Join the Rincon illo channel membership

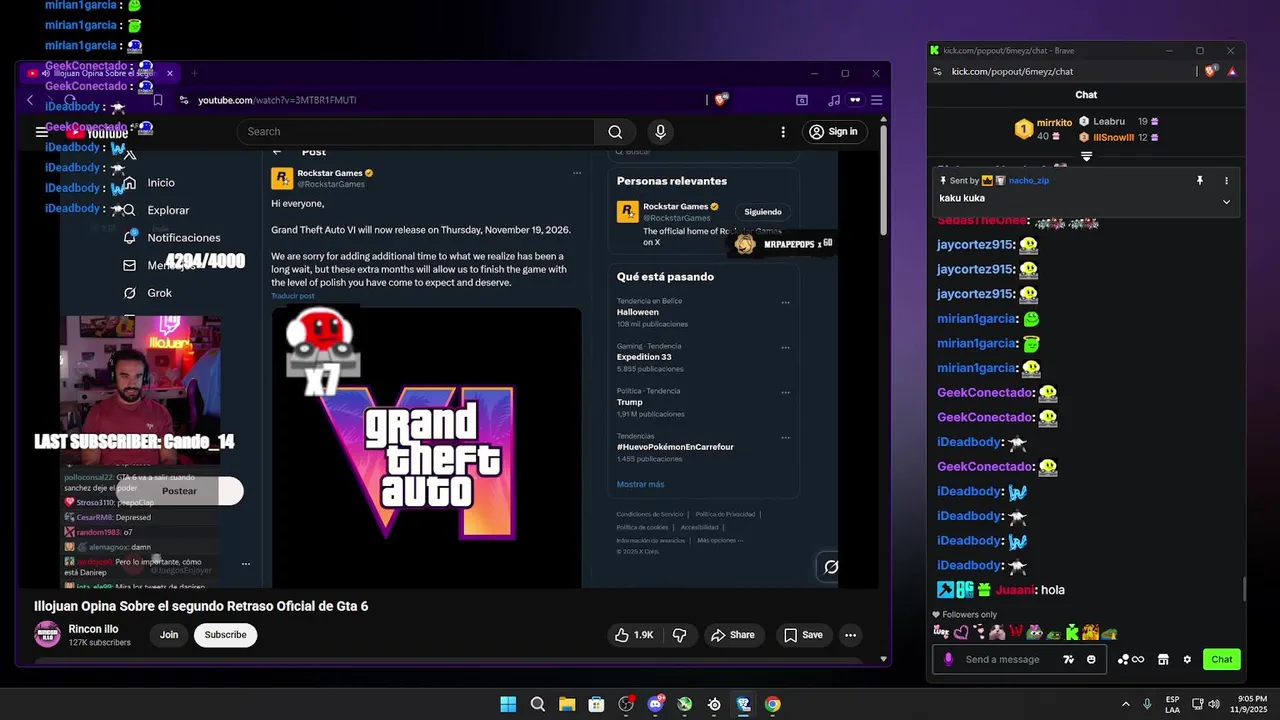tap(169, 635)
